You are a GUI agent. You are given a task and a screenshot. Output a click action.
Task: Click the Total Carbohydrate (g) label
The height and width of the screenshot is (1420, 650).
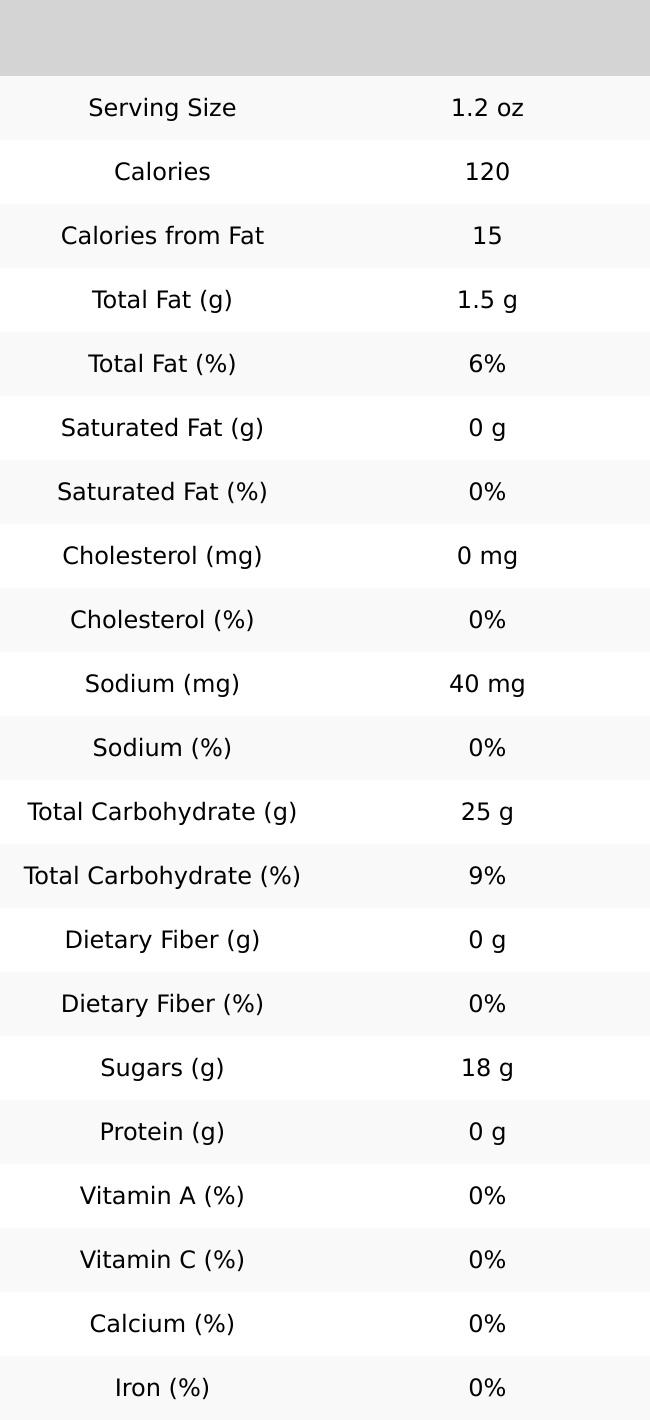point(162,812)
